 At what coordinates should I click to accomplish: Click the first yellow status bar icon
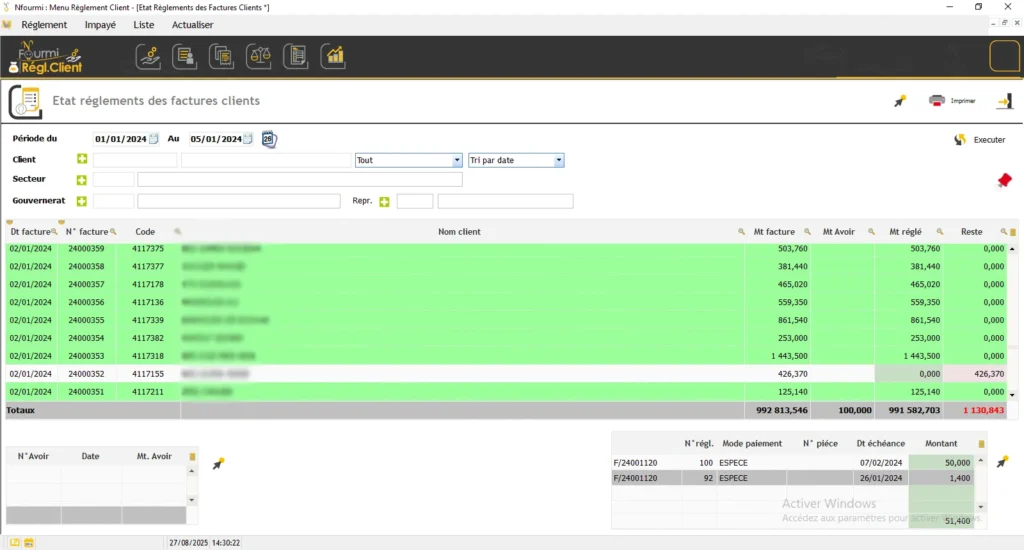(15, 543)
